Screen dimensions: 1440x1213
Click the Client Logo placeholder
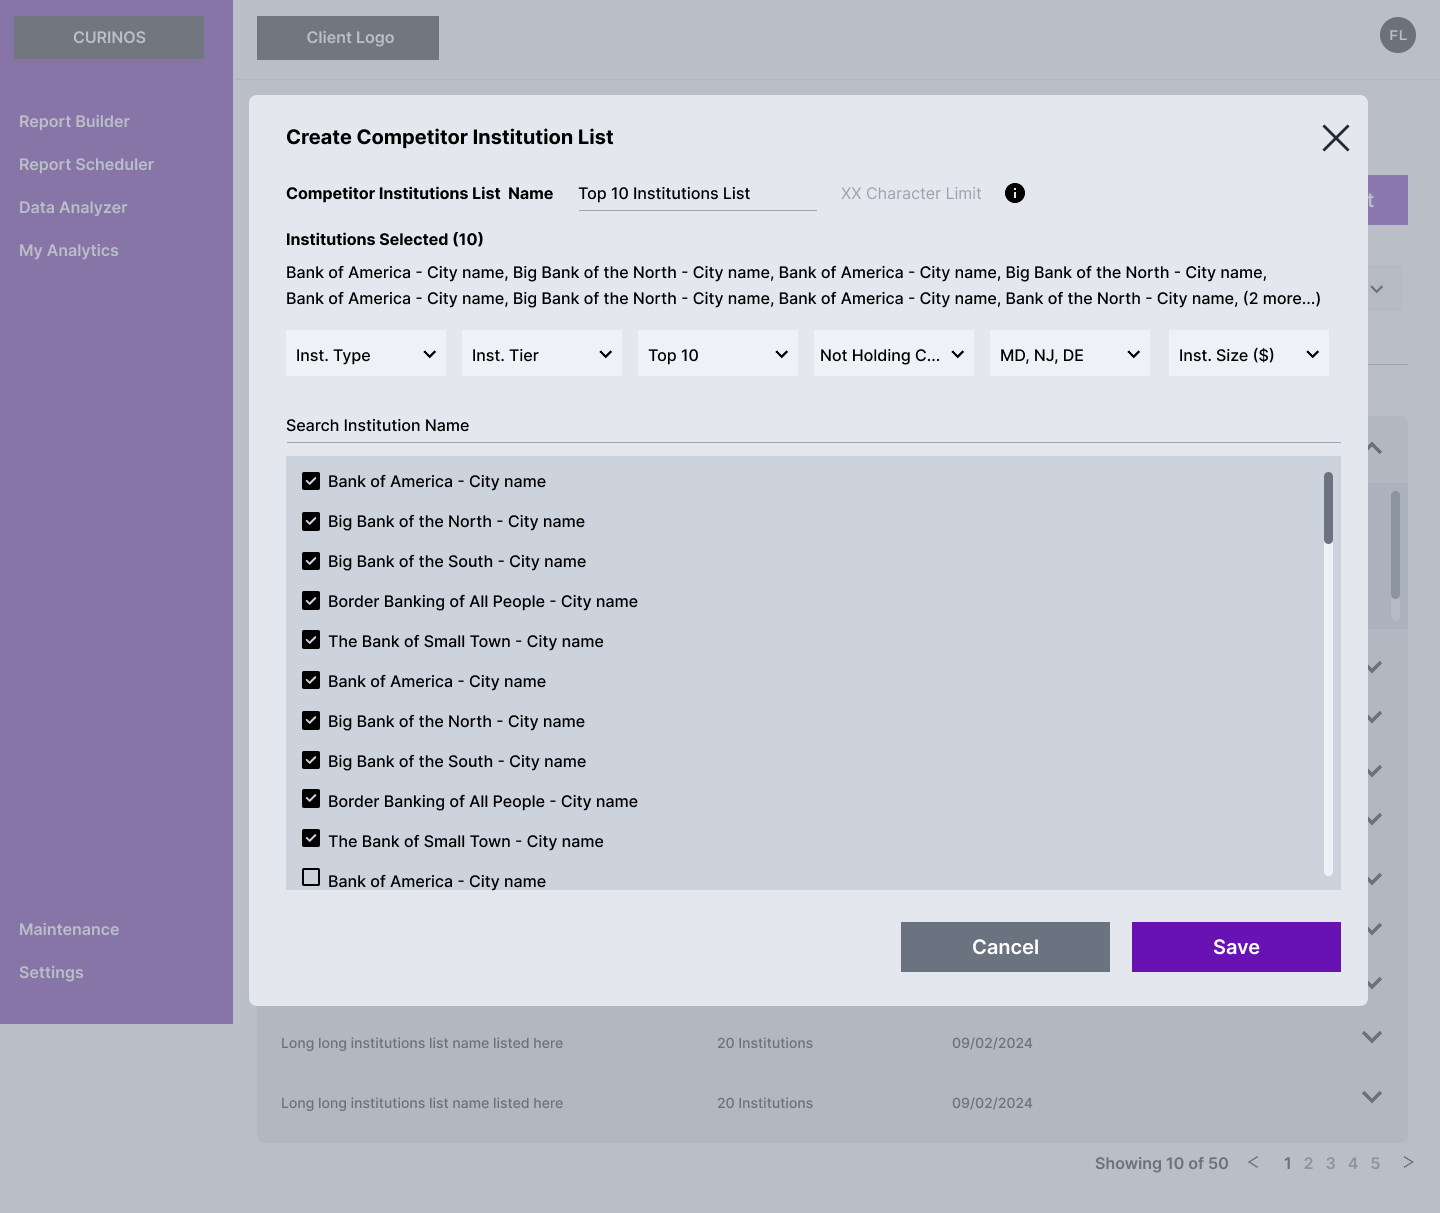pos(348,38)
